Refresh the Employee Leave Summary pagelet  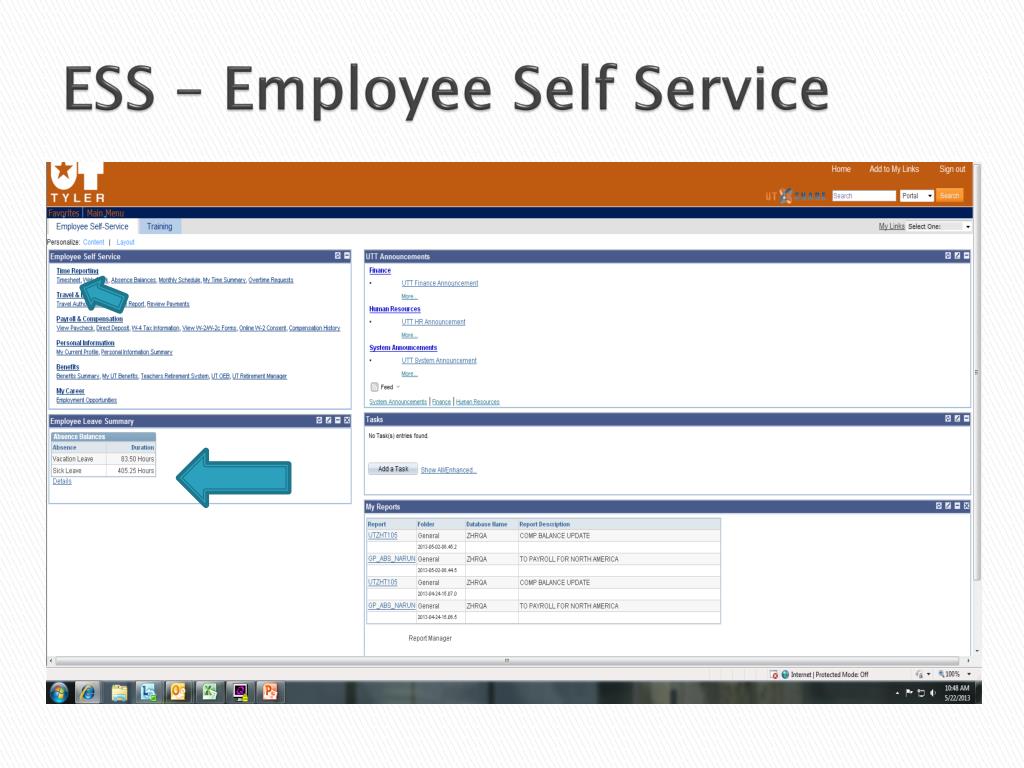pos(319,421)
